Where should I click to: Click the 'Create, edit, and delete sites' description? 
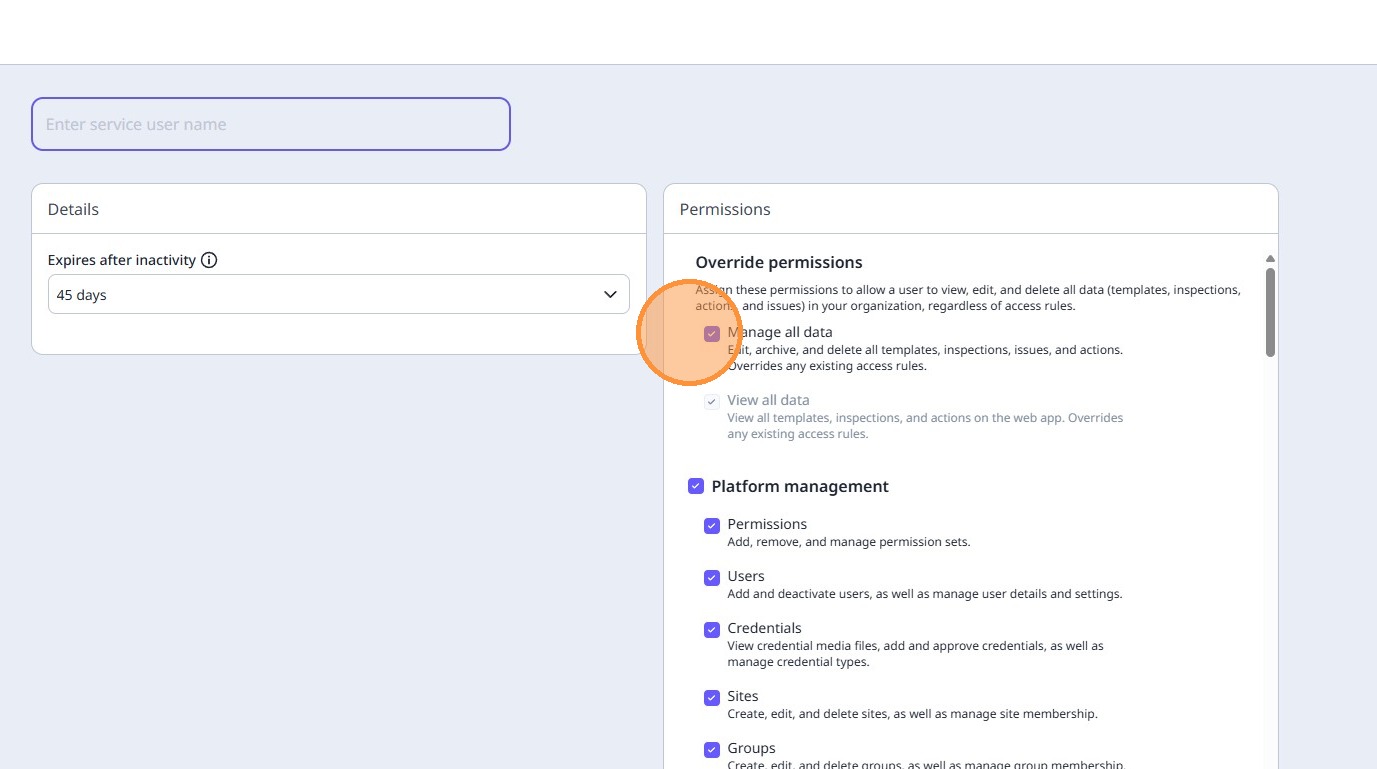point(913,714)
